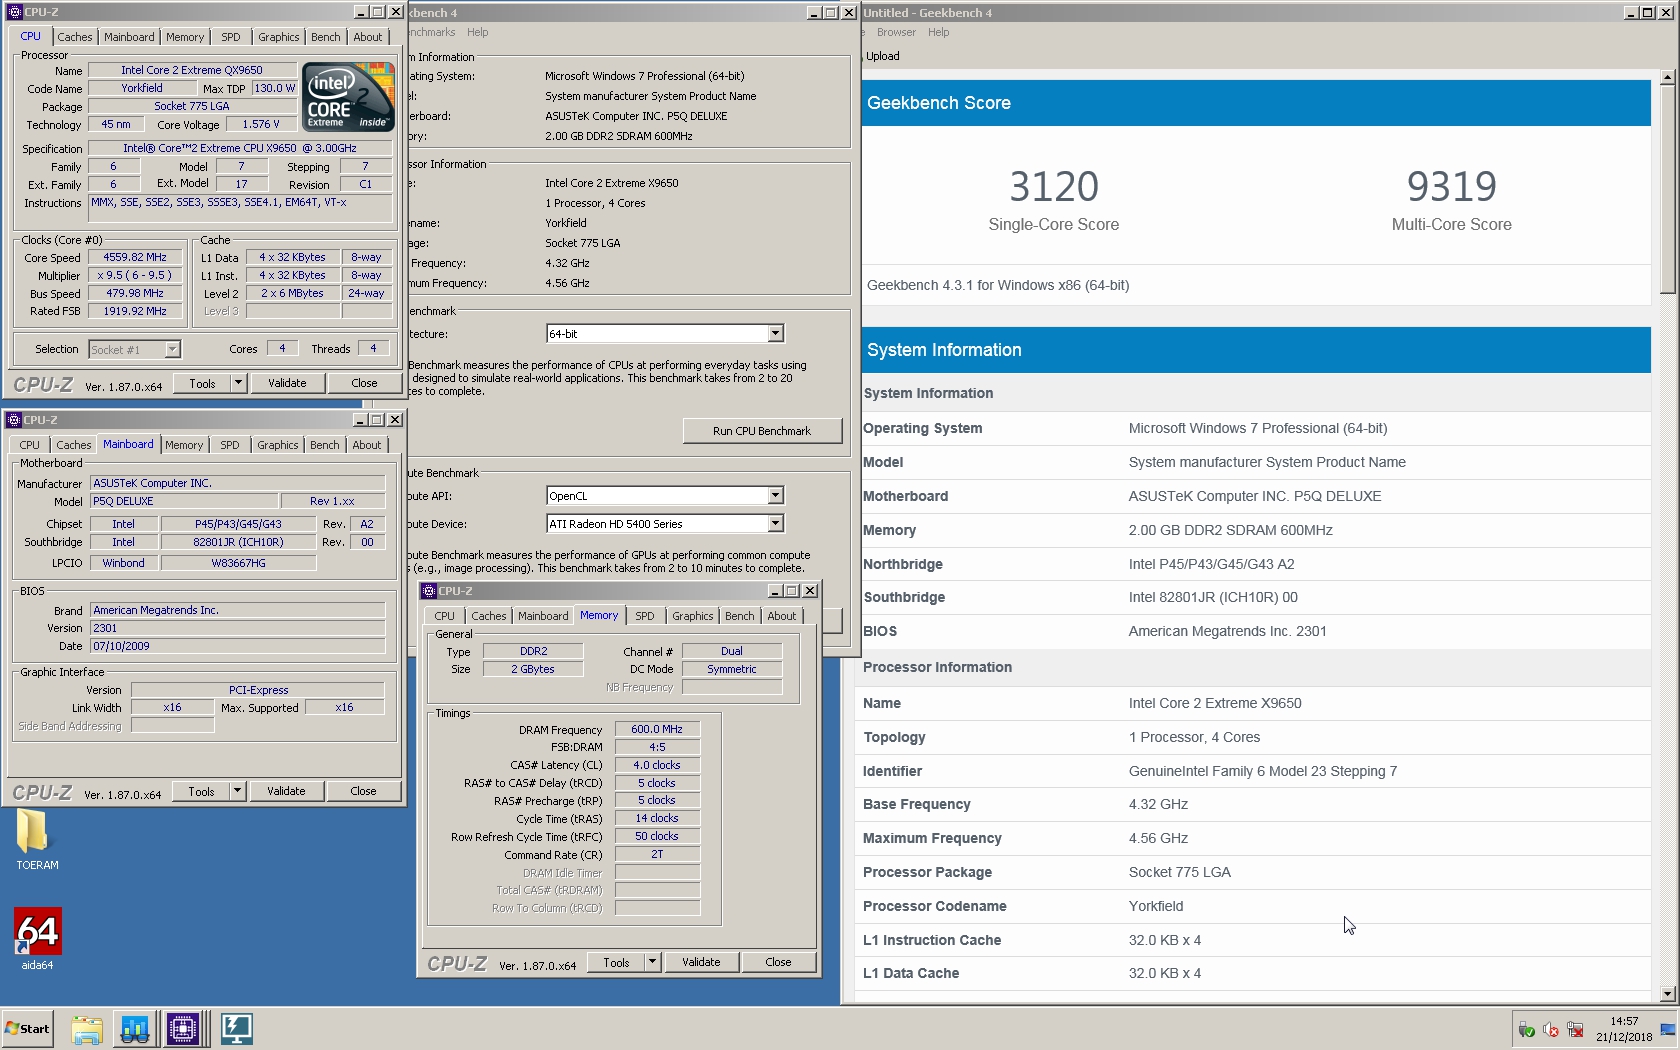
Task: Switch to the CPU tab in the Memory CPU-Z window
Action: (445, 616)
